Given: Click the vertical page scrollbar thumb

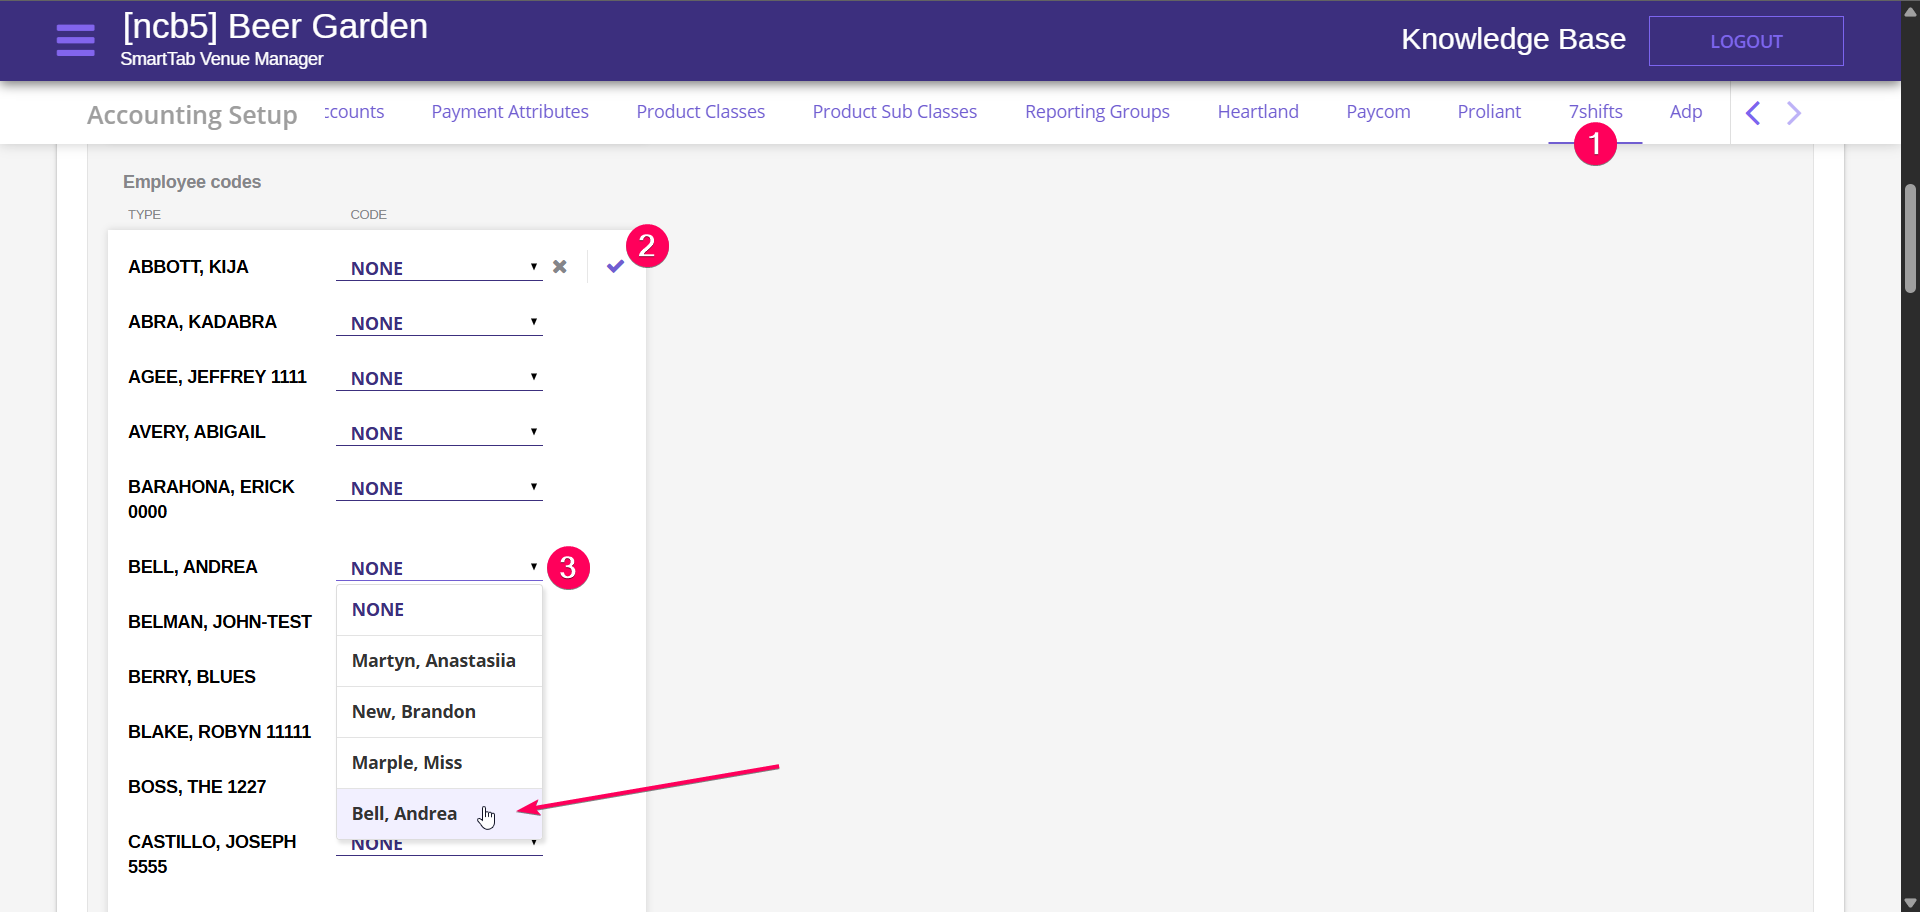Looking at the screenshot, I should tap(1910, 238).
